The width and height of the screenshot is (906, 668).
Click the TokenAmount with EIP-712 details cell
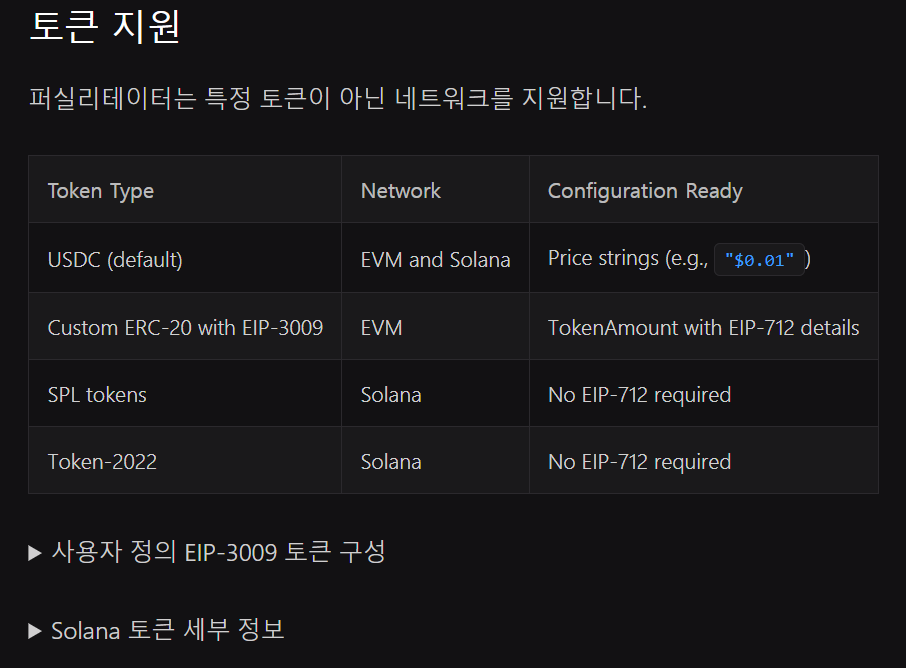[703, 327]
